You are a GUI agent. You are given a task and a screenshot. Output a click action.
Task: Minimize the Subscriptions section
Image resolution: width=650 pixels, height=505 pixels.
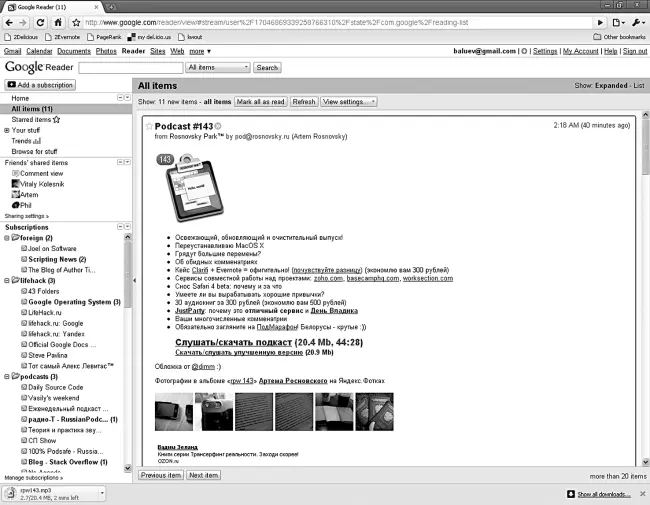point(120,227)
